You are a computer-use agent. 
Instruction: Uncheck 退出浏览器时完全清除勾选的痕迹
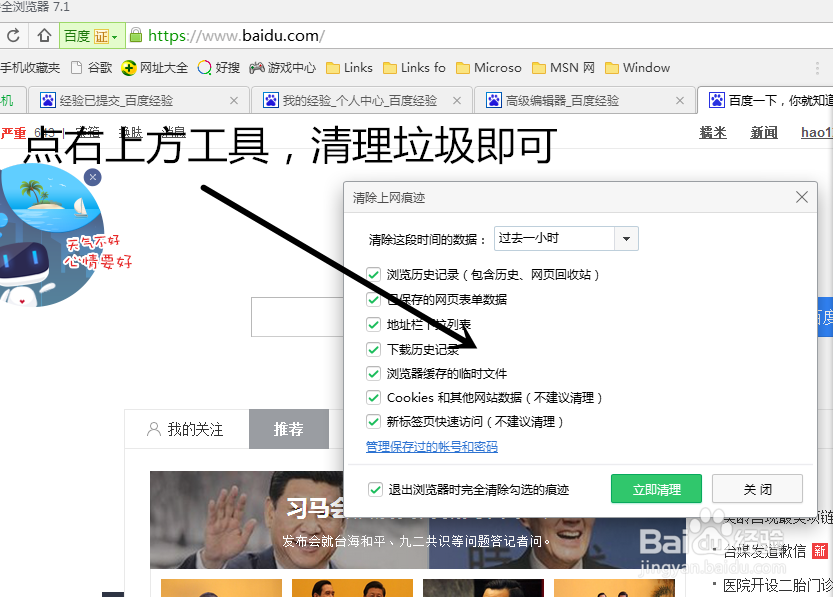coord(374,488)
